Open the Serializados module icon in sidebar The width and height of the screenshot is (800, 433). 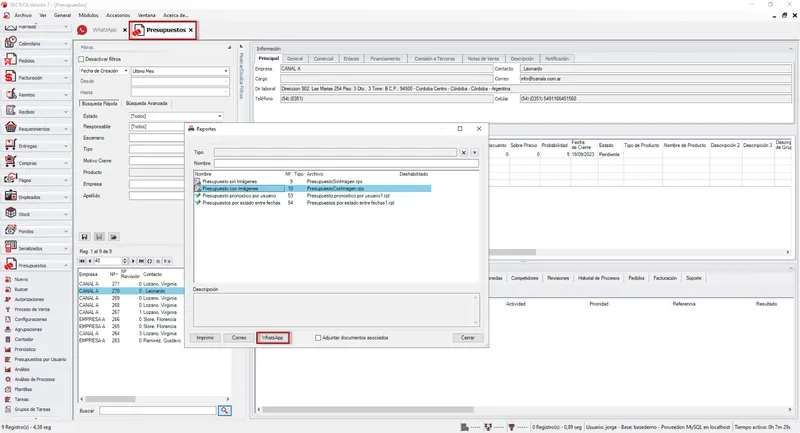(x=10, y=248)
